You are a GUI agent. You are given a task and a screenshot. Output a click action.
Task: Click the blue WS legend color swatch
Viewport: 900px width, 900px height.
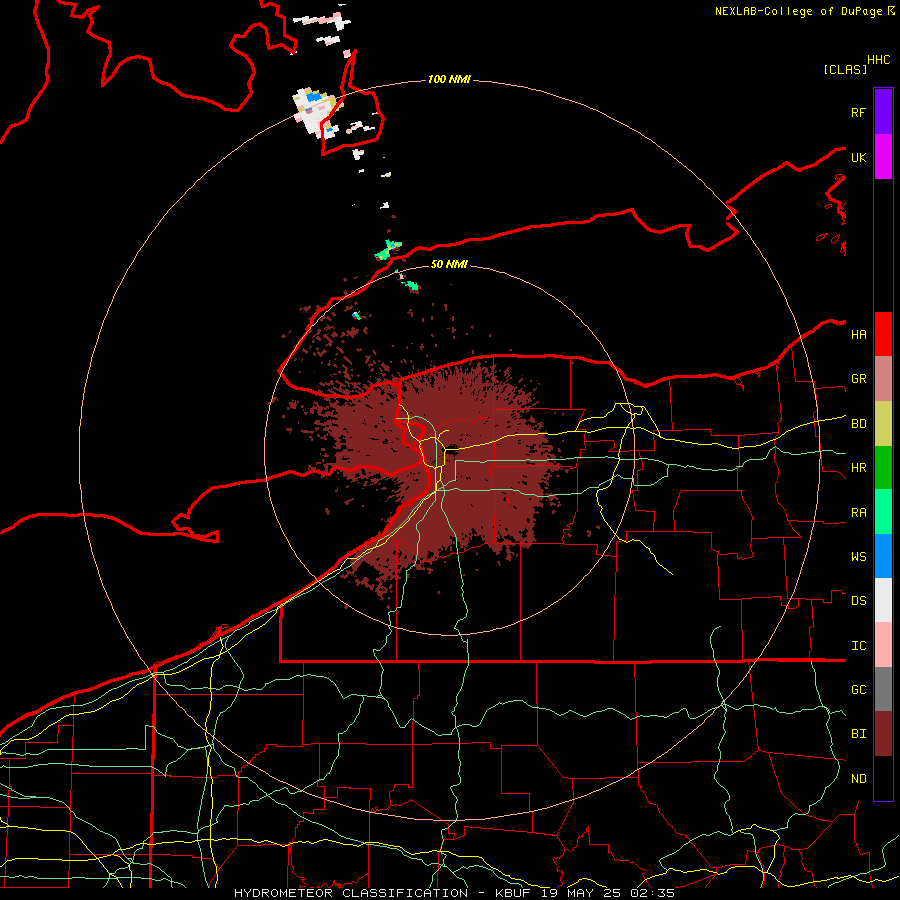click(x=883, y=556)
